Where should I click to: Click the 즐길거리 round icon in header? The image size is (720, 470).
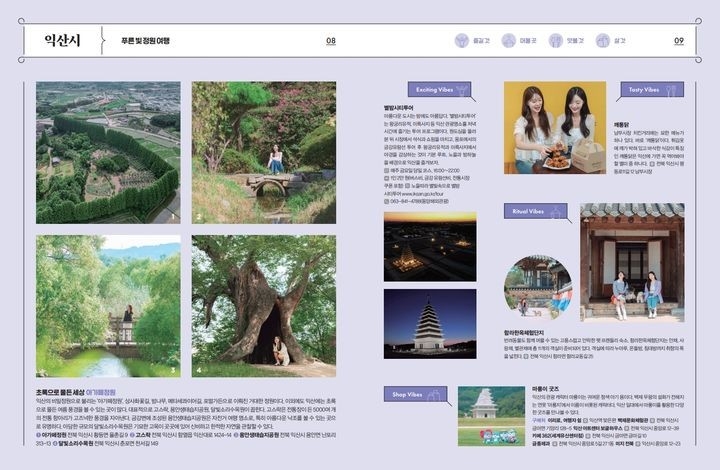coord(462,41)
